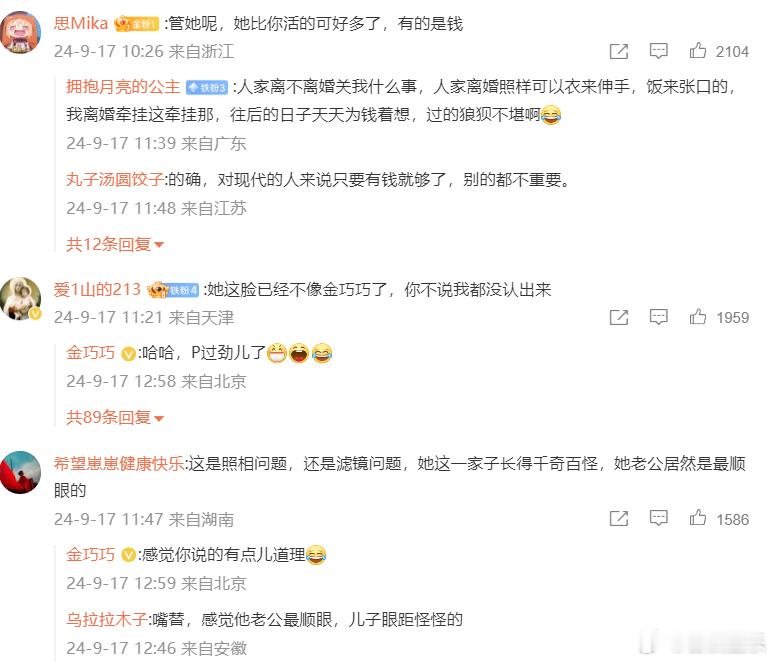Open 乌拉拉木子's user profile
This screenshot has width=774, height=662.
click(x=107, y=619)
